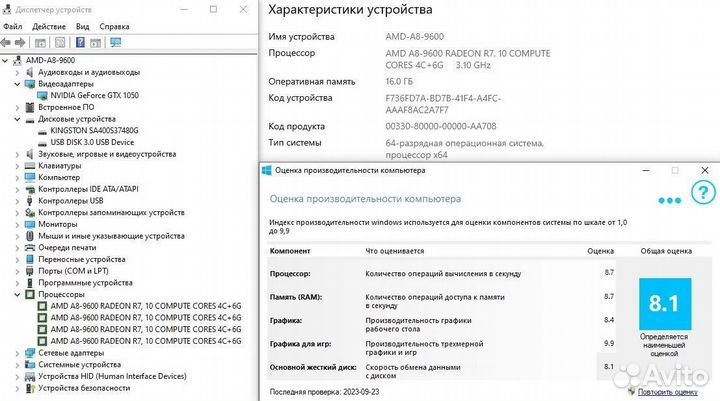Click the Переносные устройства icon
Viewport: 720px width, 401px height.
(x=30, y=260)
